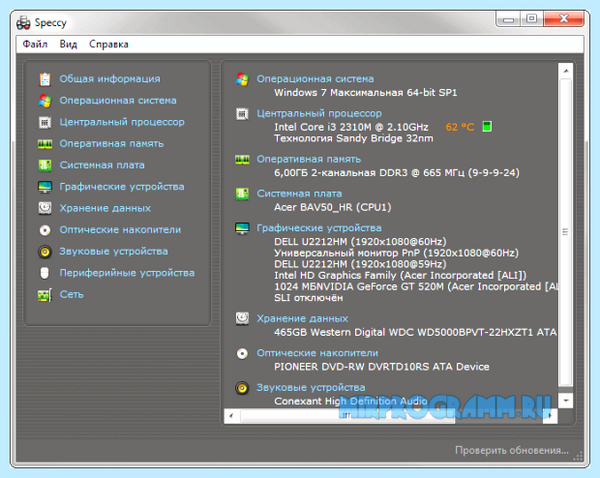Click the text SLI отключён
The image size is (600, 478).
[308, 298]
